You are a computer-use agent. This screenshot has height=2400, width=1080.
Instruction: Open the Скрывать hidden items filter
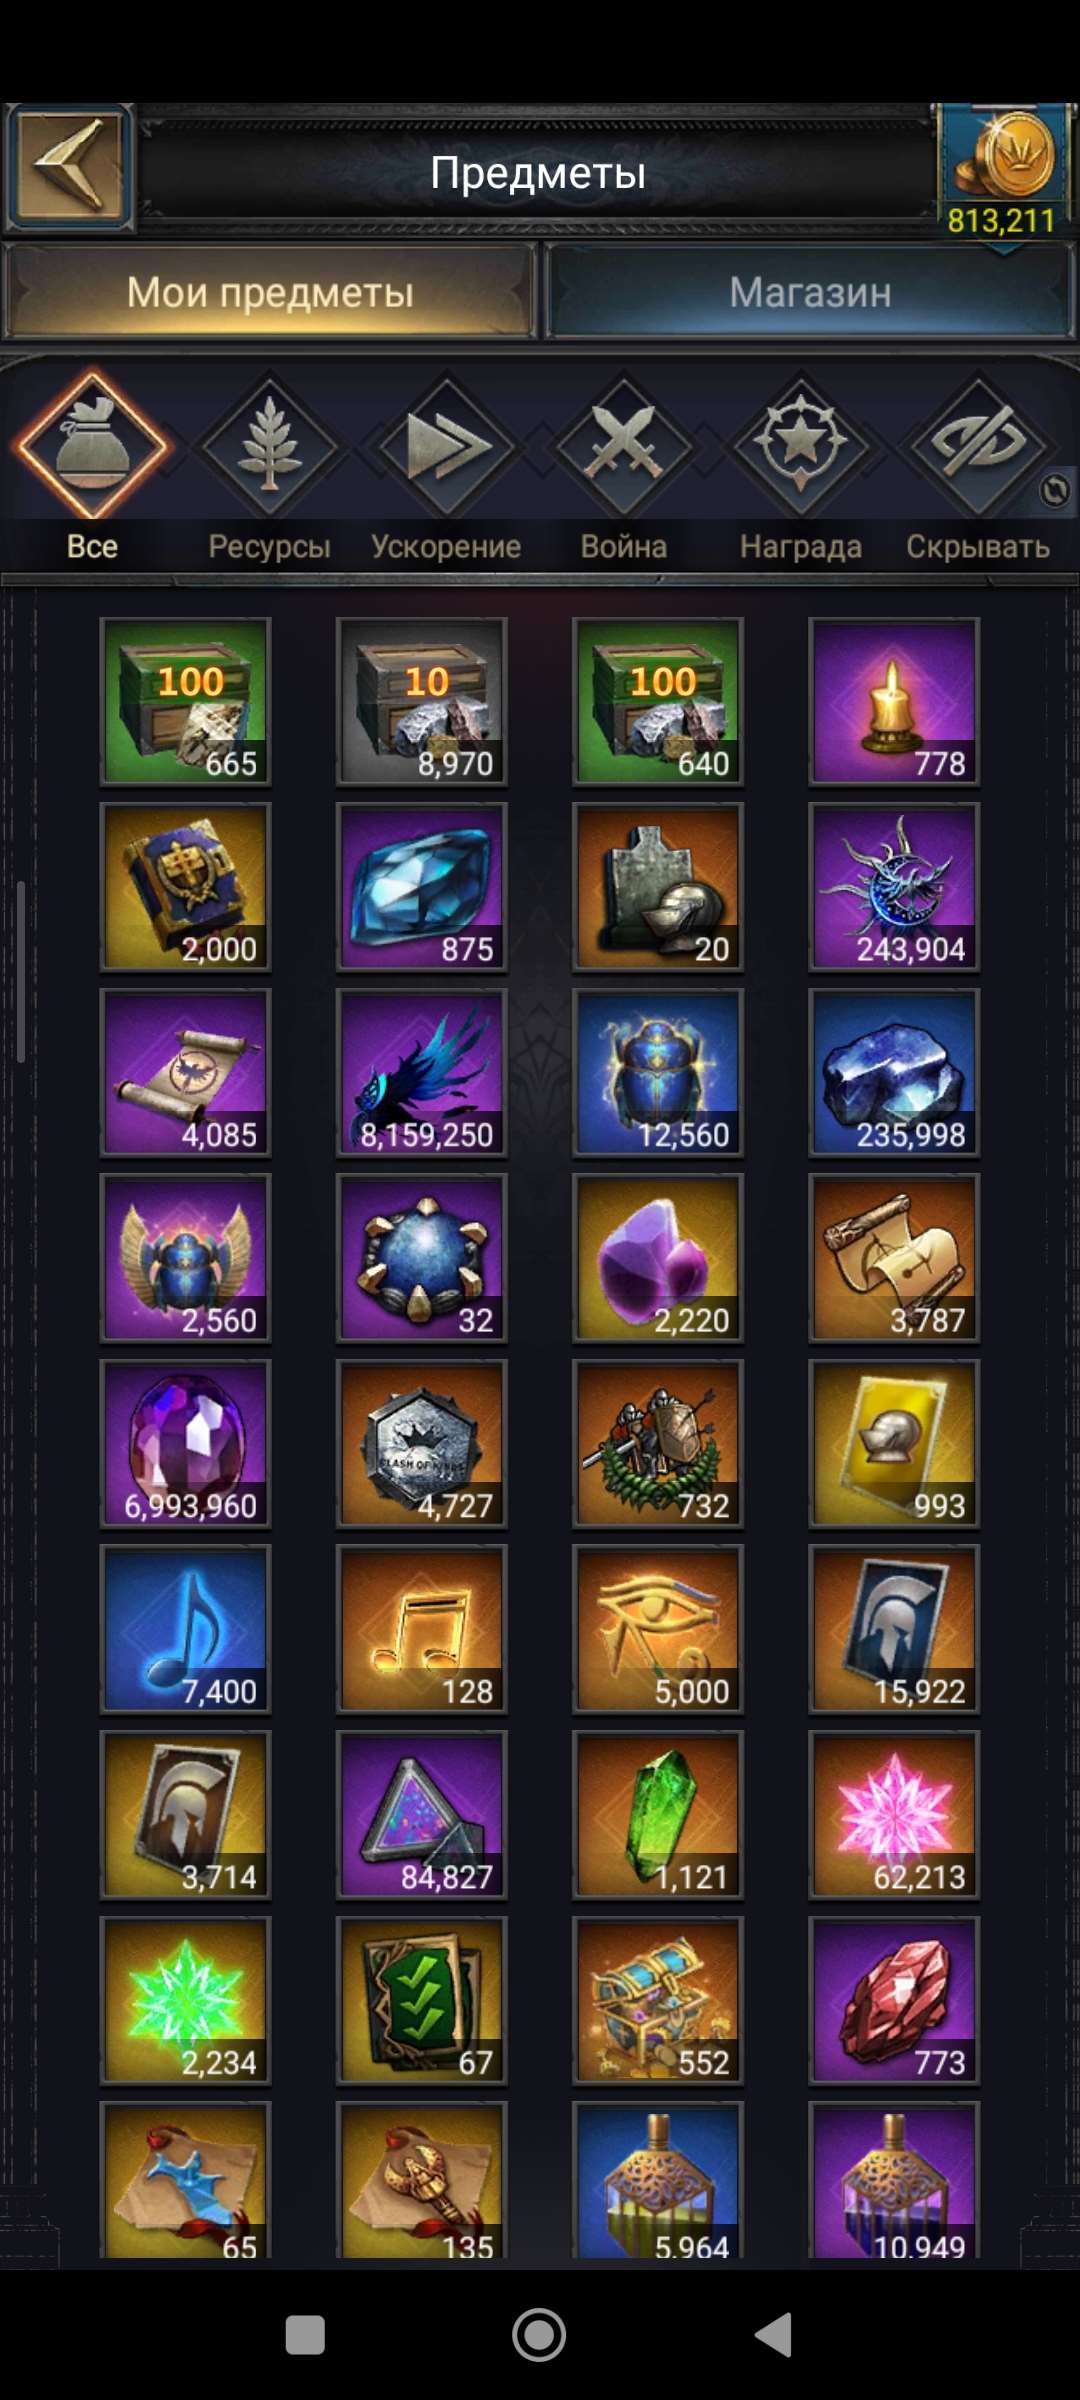pos(978,467)
